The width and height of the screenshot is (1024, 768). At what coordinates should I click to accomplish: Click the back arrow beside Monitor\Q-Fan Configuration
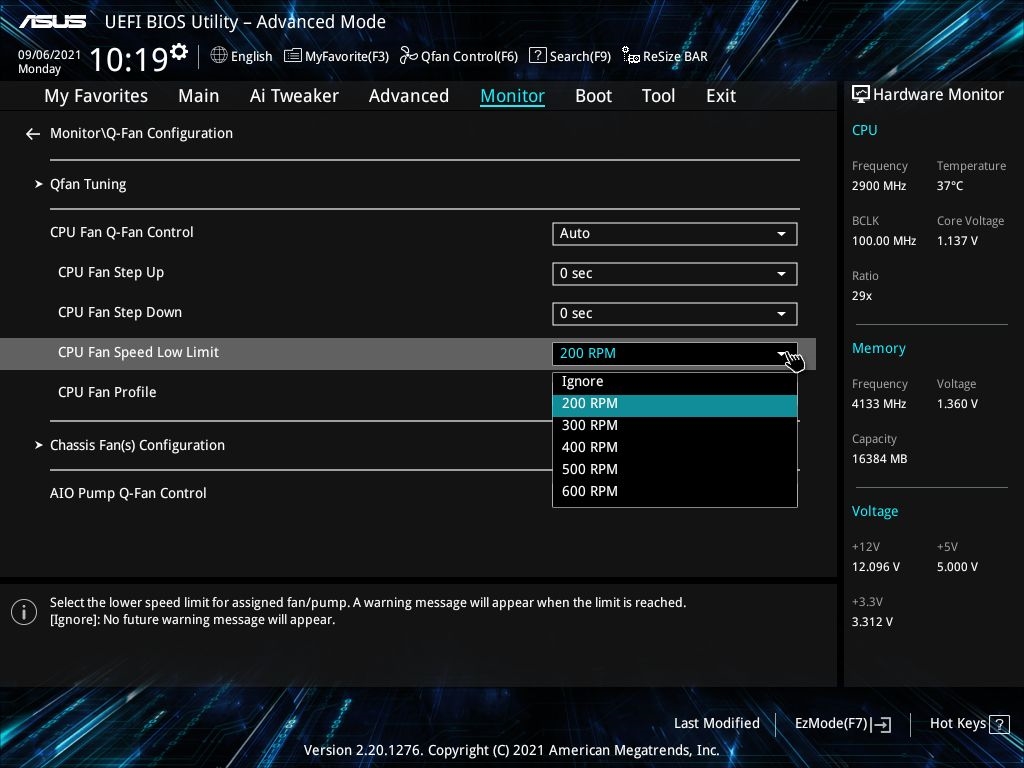[33, 134]
